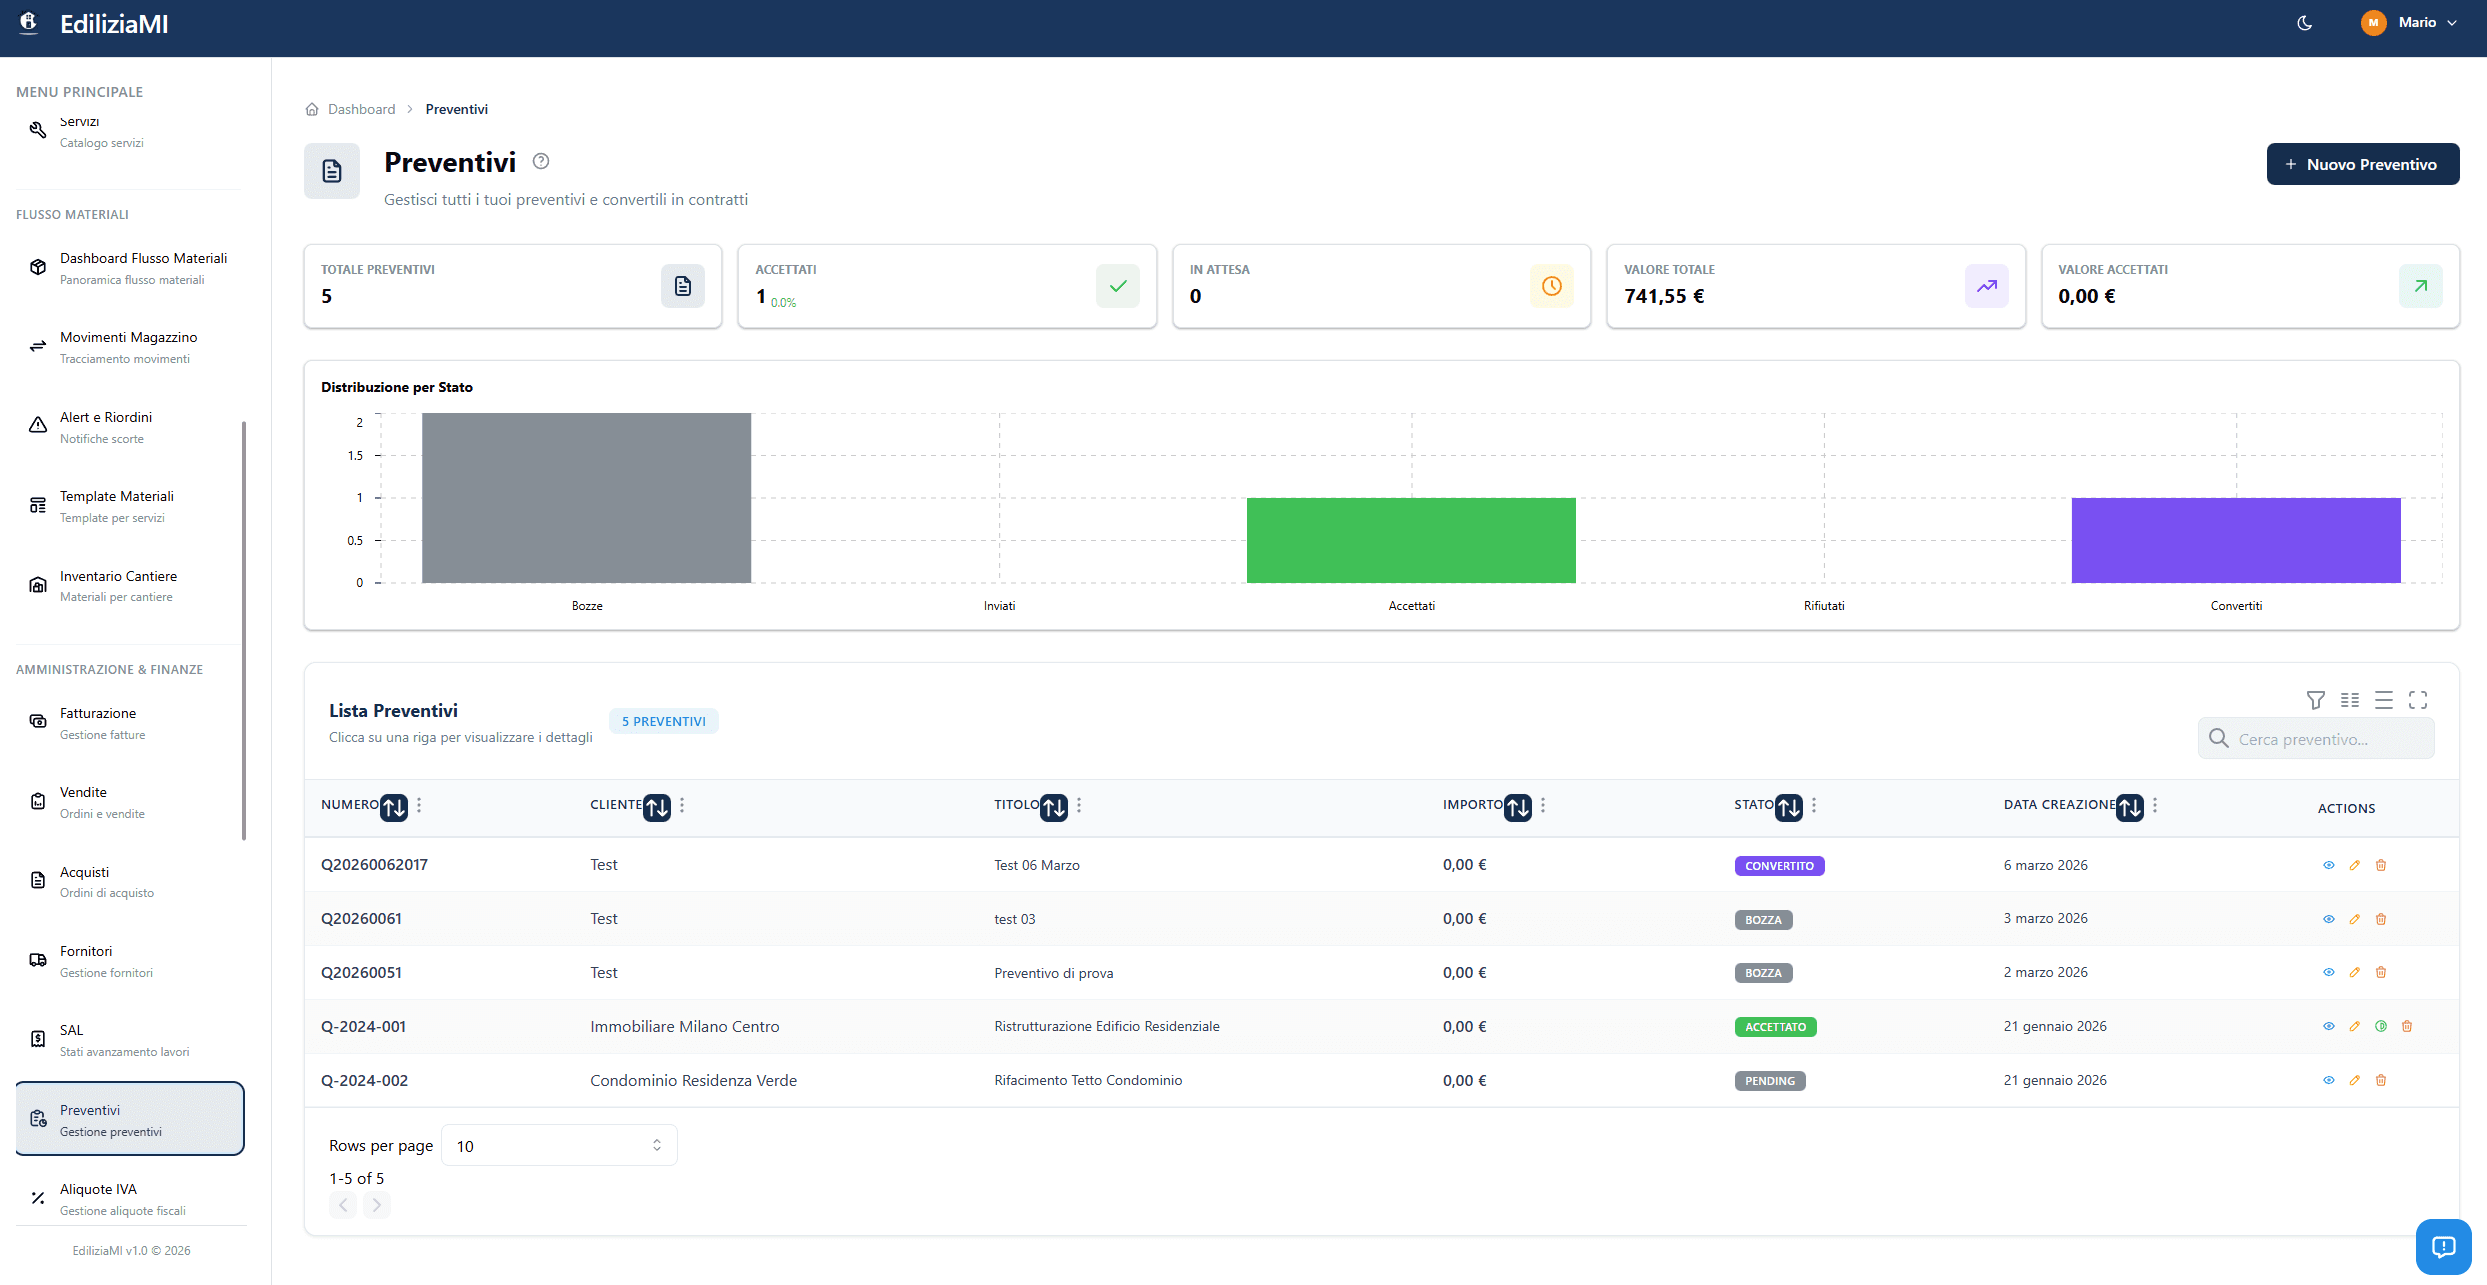Click the column layout icon above search
The image size is (2487, 1285).
coord(2350,700)
